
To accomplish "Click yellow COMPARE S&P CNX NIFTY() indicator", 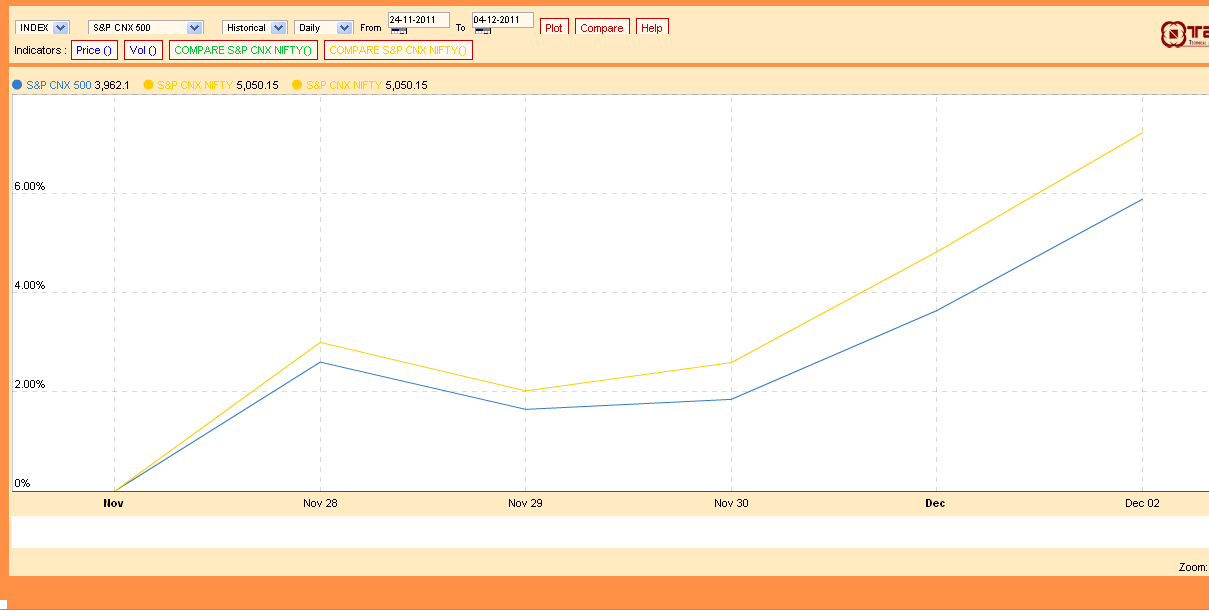I will [x=398, y=50].
